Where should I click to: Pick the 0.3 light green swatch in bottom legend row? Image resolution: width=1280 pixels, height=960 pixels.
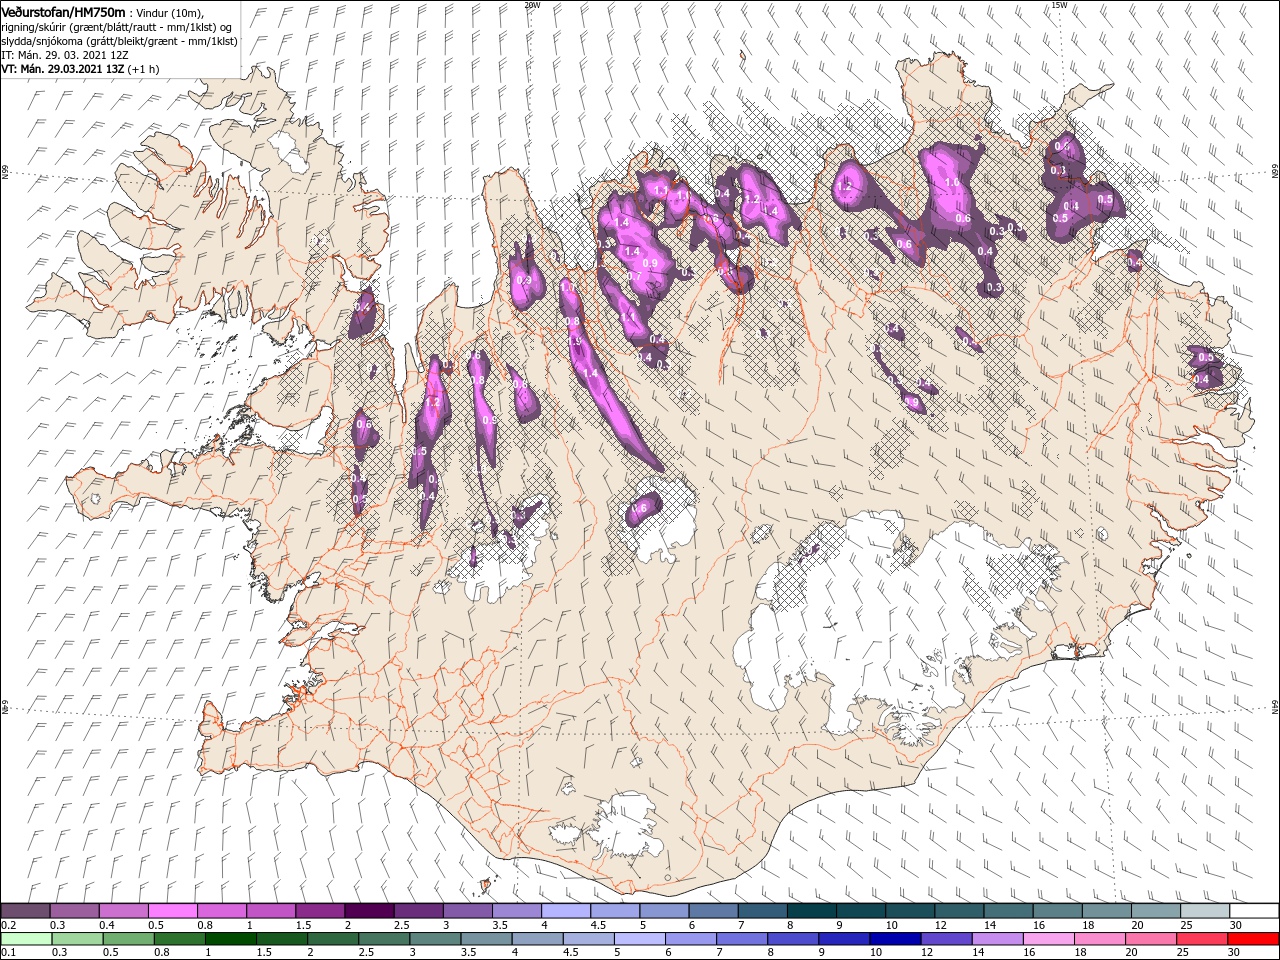pos(79,939)
